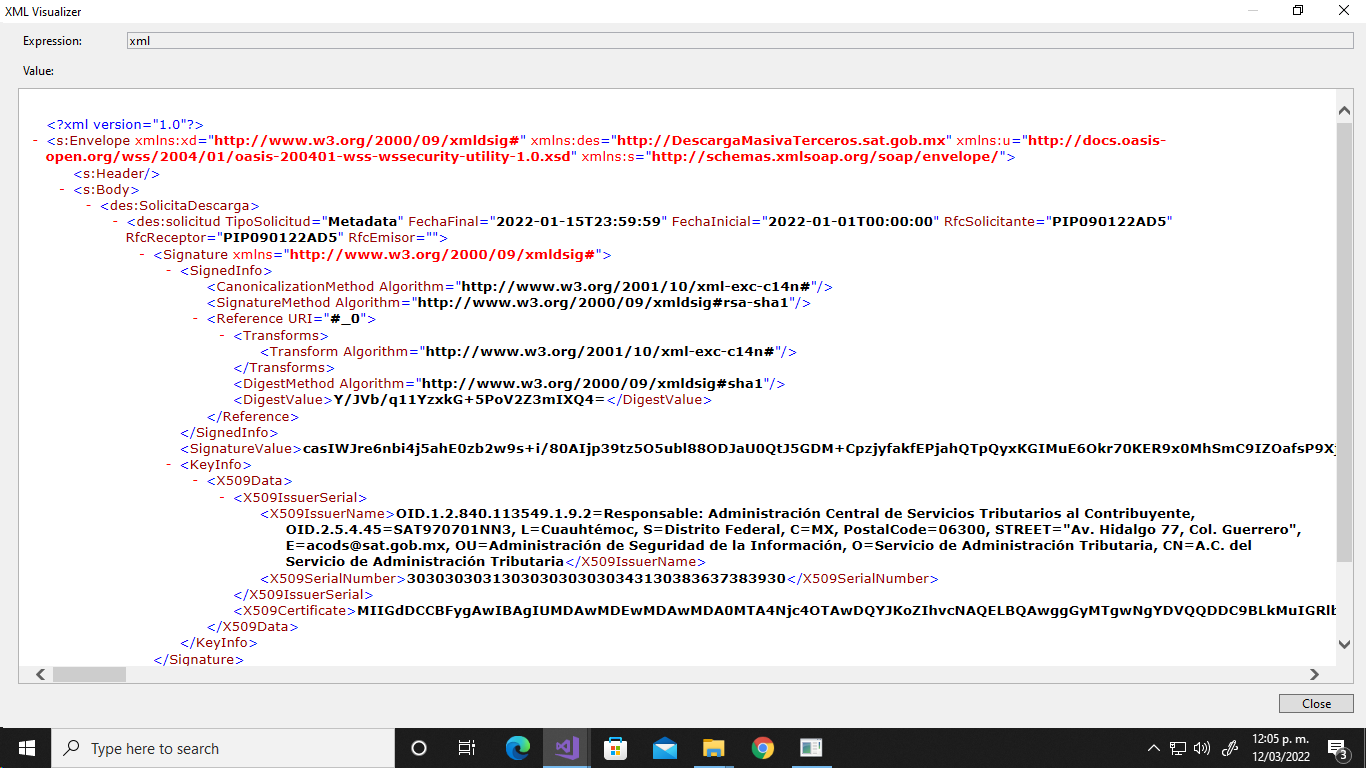1366x768 pixels.
Task: Minimize the XML Visualizer window
Action: 1252,11
